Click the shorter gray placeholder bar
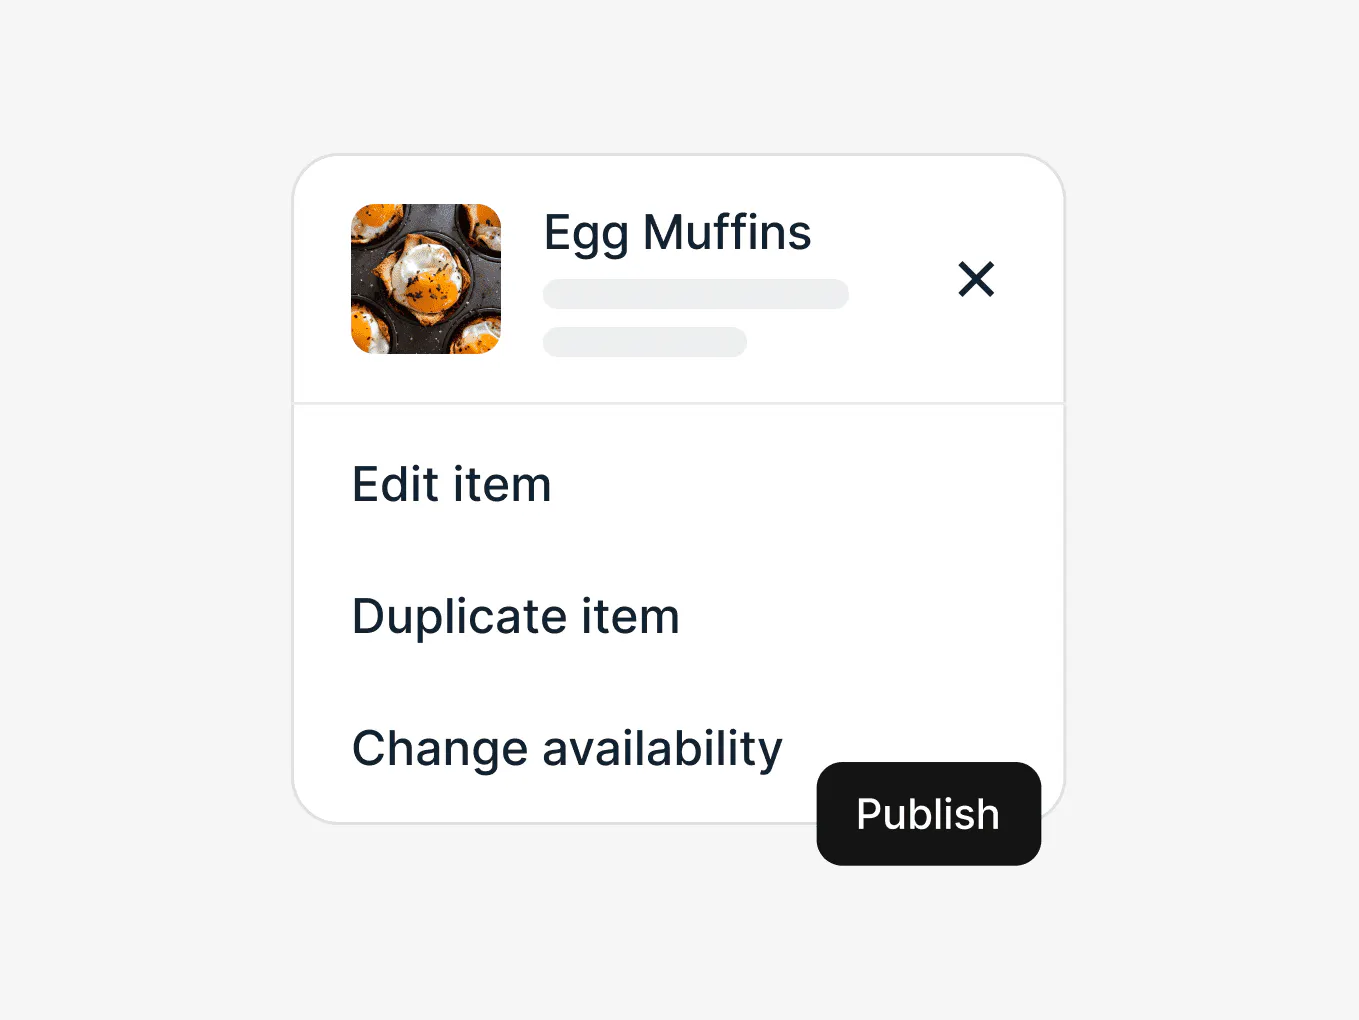1359x1020 pixels. tap(645, 342)
